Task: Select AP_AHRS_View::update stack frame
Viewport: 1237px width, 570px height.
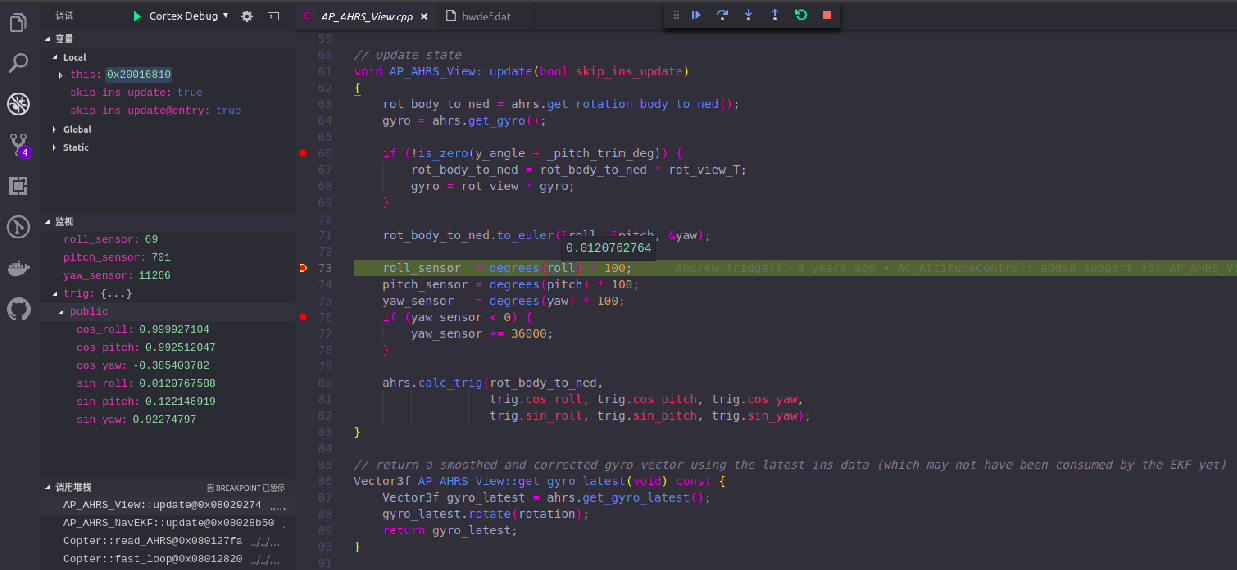Action: [166, 505]
